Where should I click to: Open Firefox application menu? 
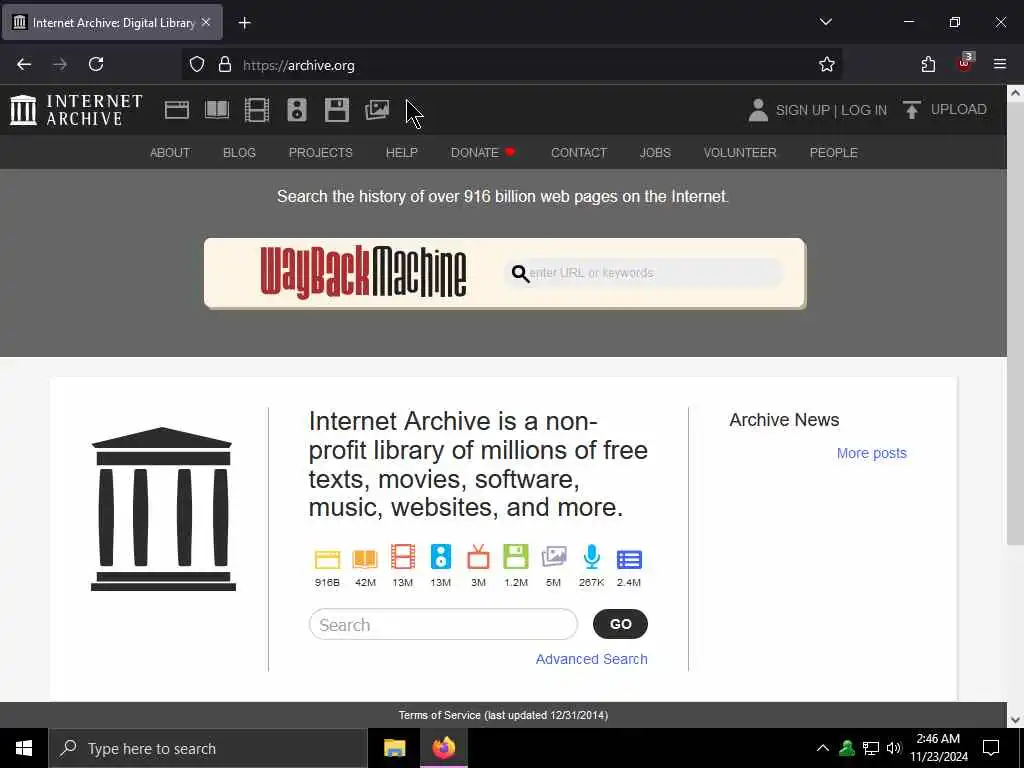coord(999,64)
